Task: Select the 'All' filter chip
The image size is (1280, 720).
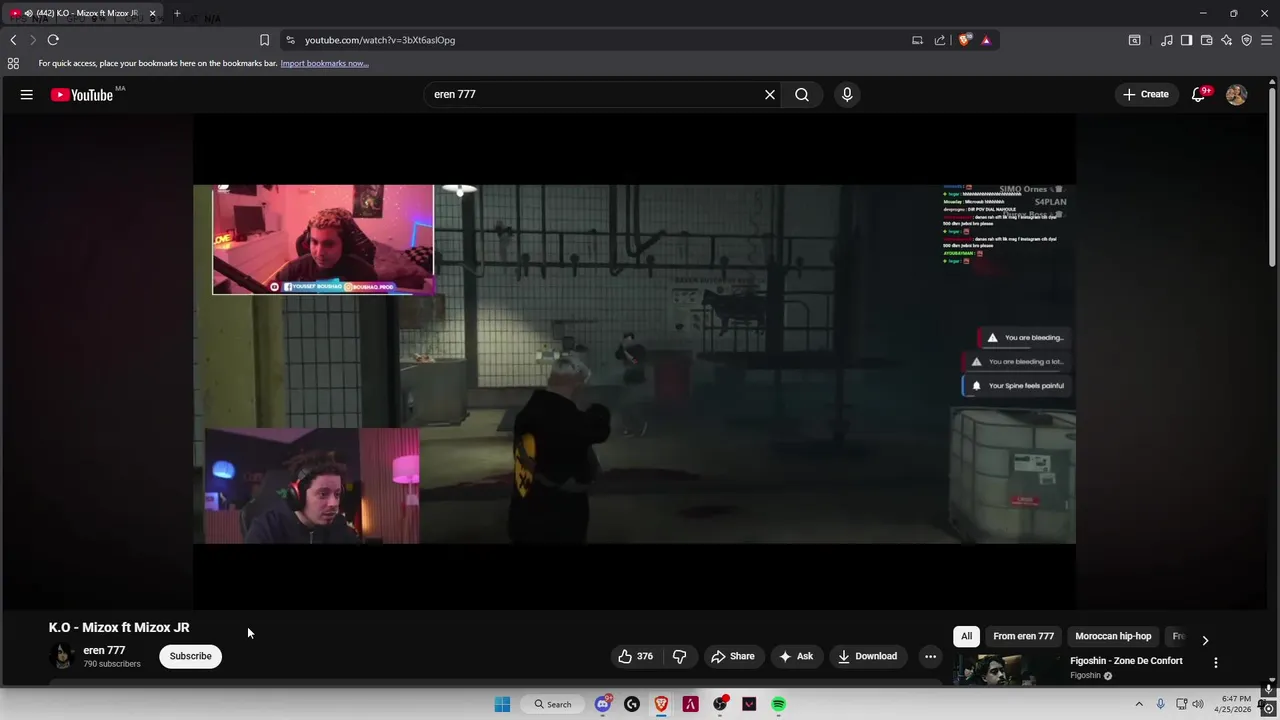Action: pos(966,636)
